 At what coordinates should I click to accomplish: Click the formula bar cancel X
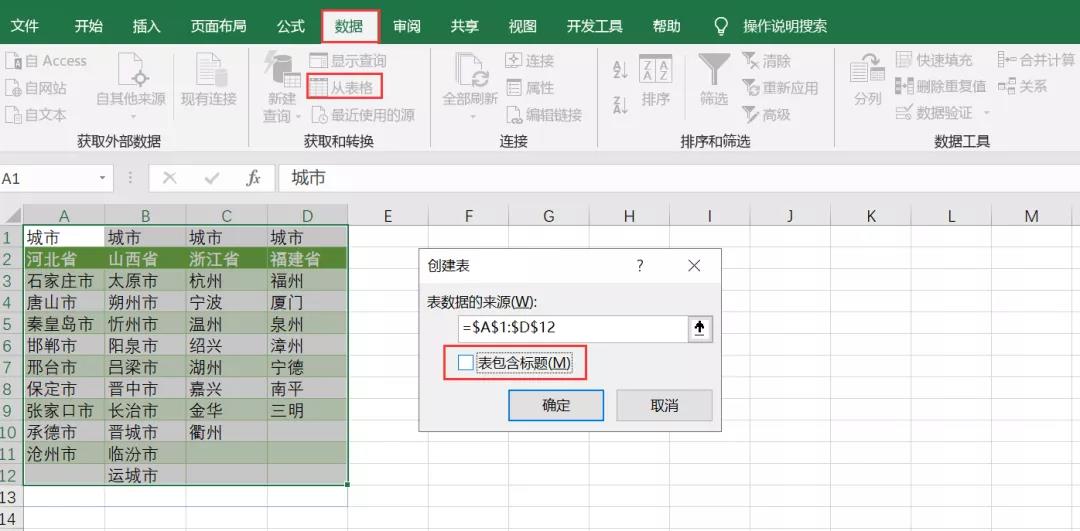(169, 178)
